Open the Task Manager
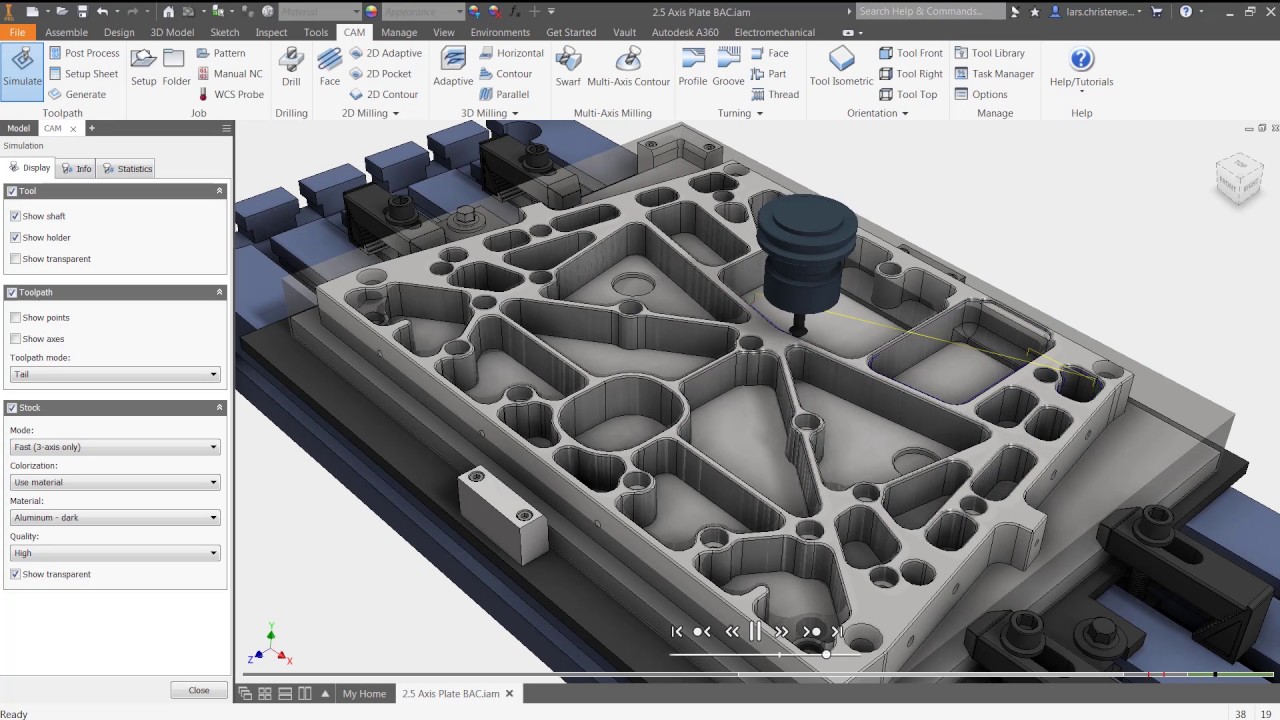Viewport: 1280px width, 720px height. [994, 74]
